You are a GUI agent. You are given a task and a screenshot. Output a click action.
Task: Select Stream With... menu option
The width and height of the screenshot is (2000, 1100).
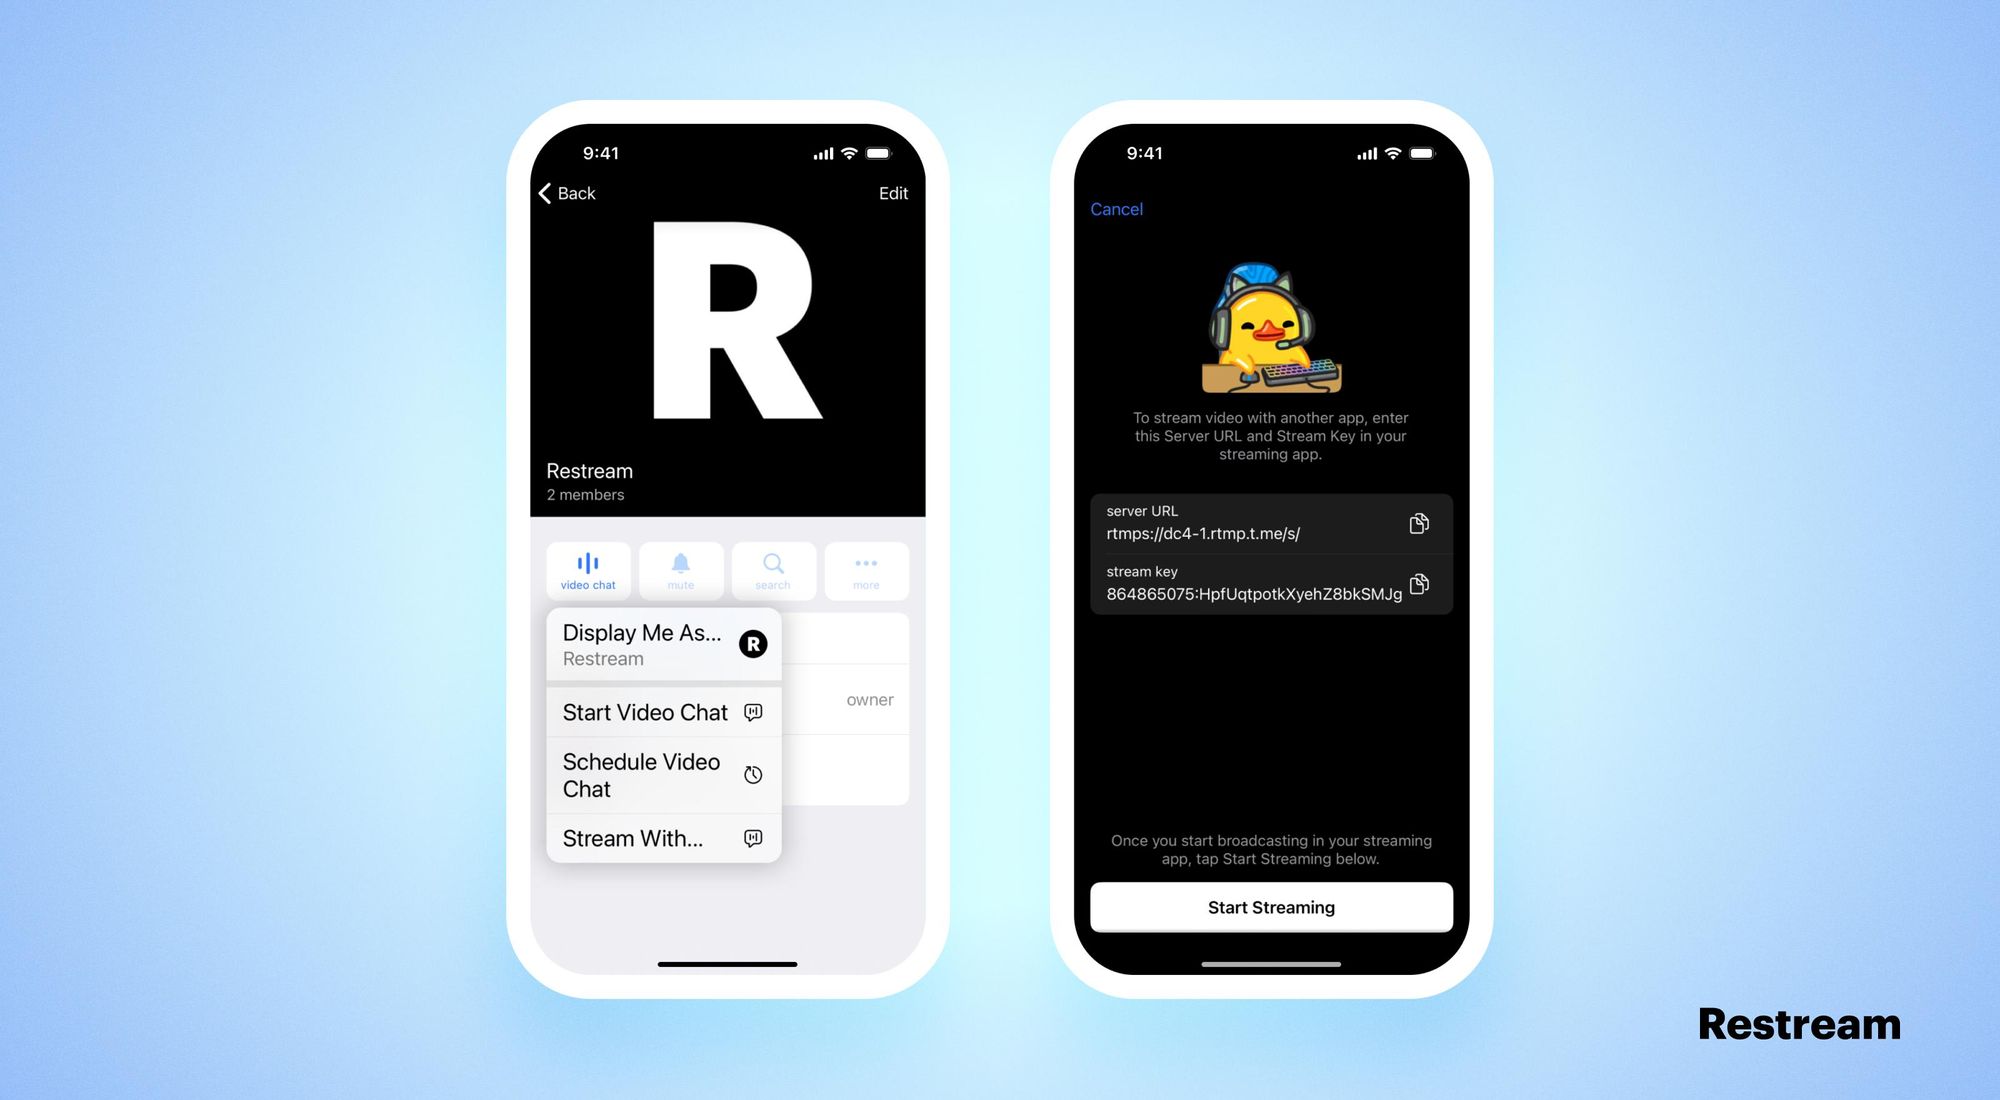coord(659,837)
